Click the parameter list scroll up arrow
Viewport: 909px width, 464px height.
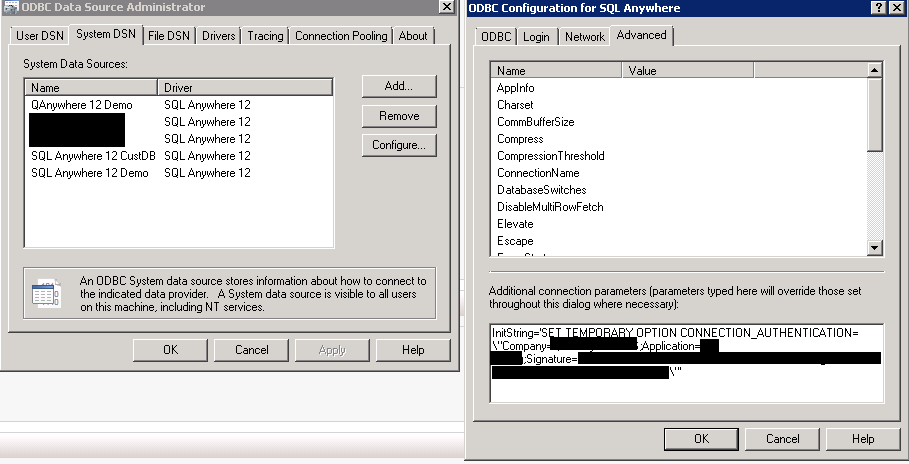tap(875, 70)
